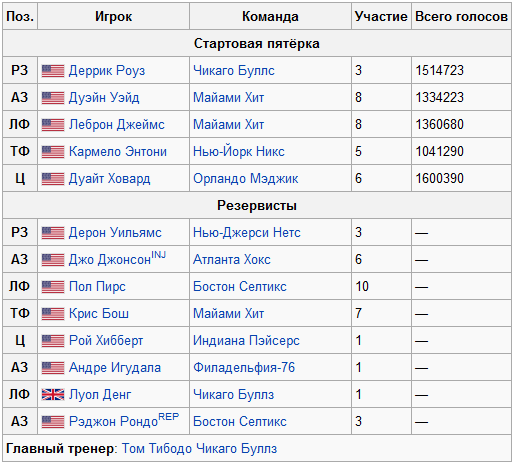Follow the Филадельфия-76 team link
Viewport: 515px width, 464px height.
point(244,368)
